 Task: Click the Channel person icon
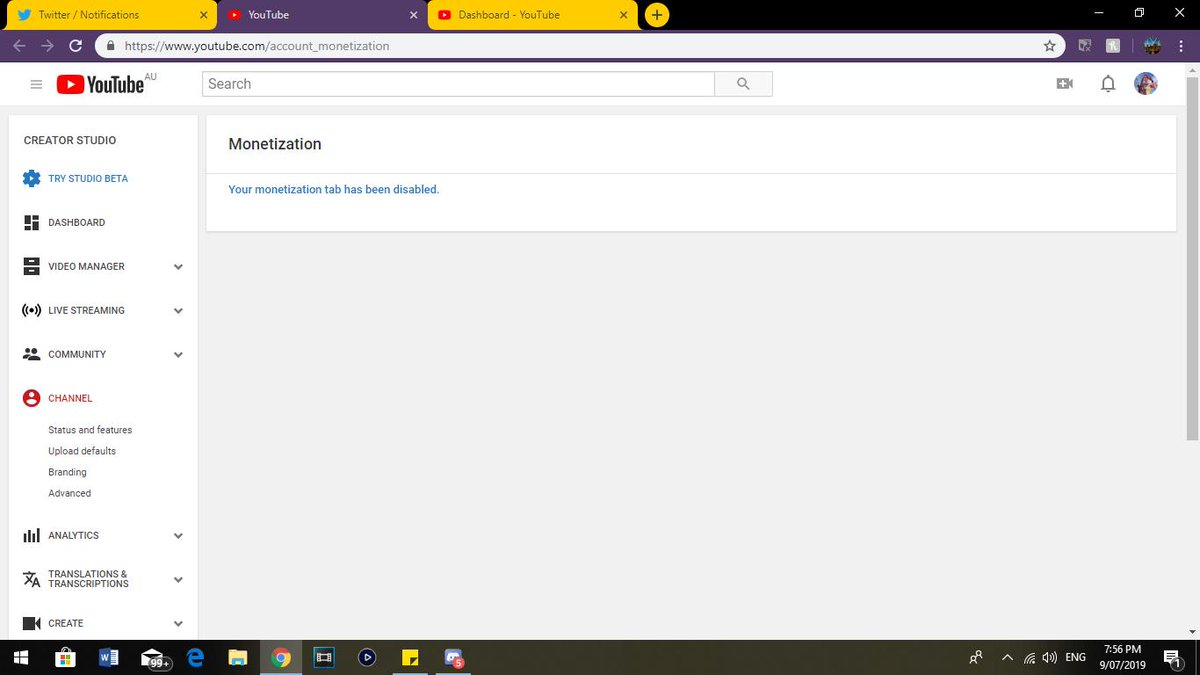point(31,398)
